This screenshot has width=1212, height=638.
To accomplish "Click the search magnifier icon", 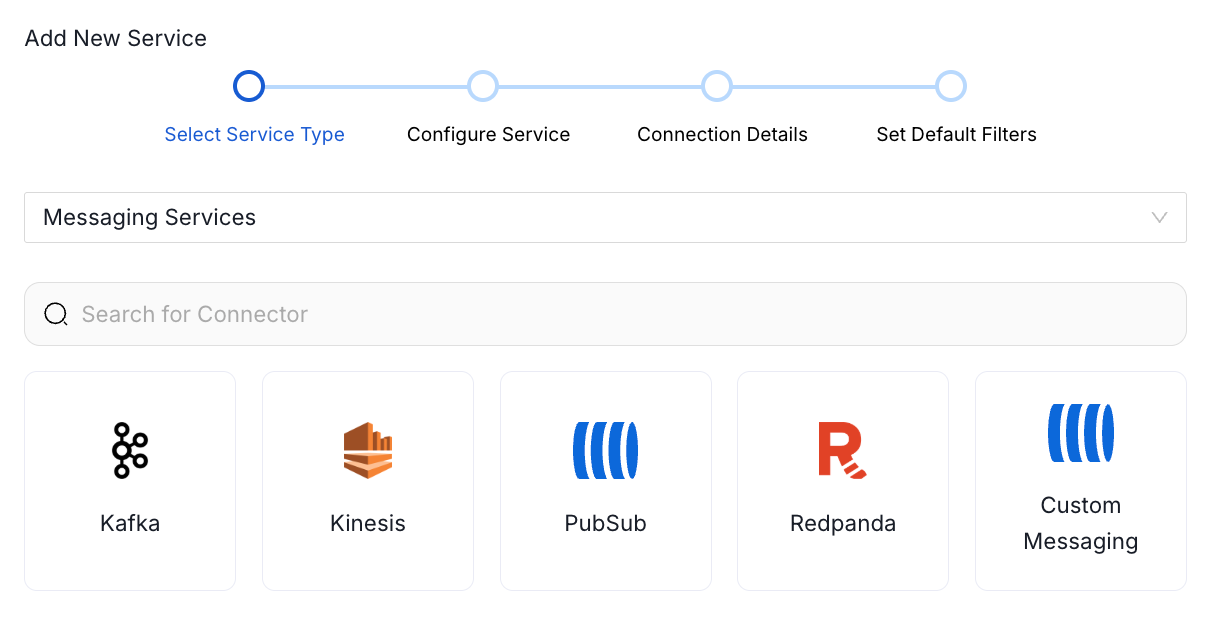I will click(x=56, y=314).
